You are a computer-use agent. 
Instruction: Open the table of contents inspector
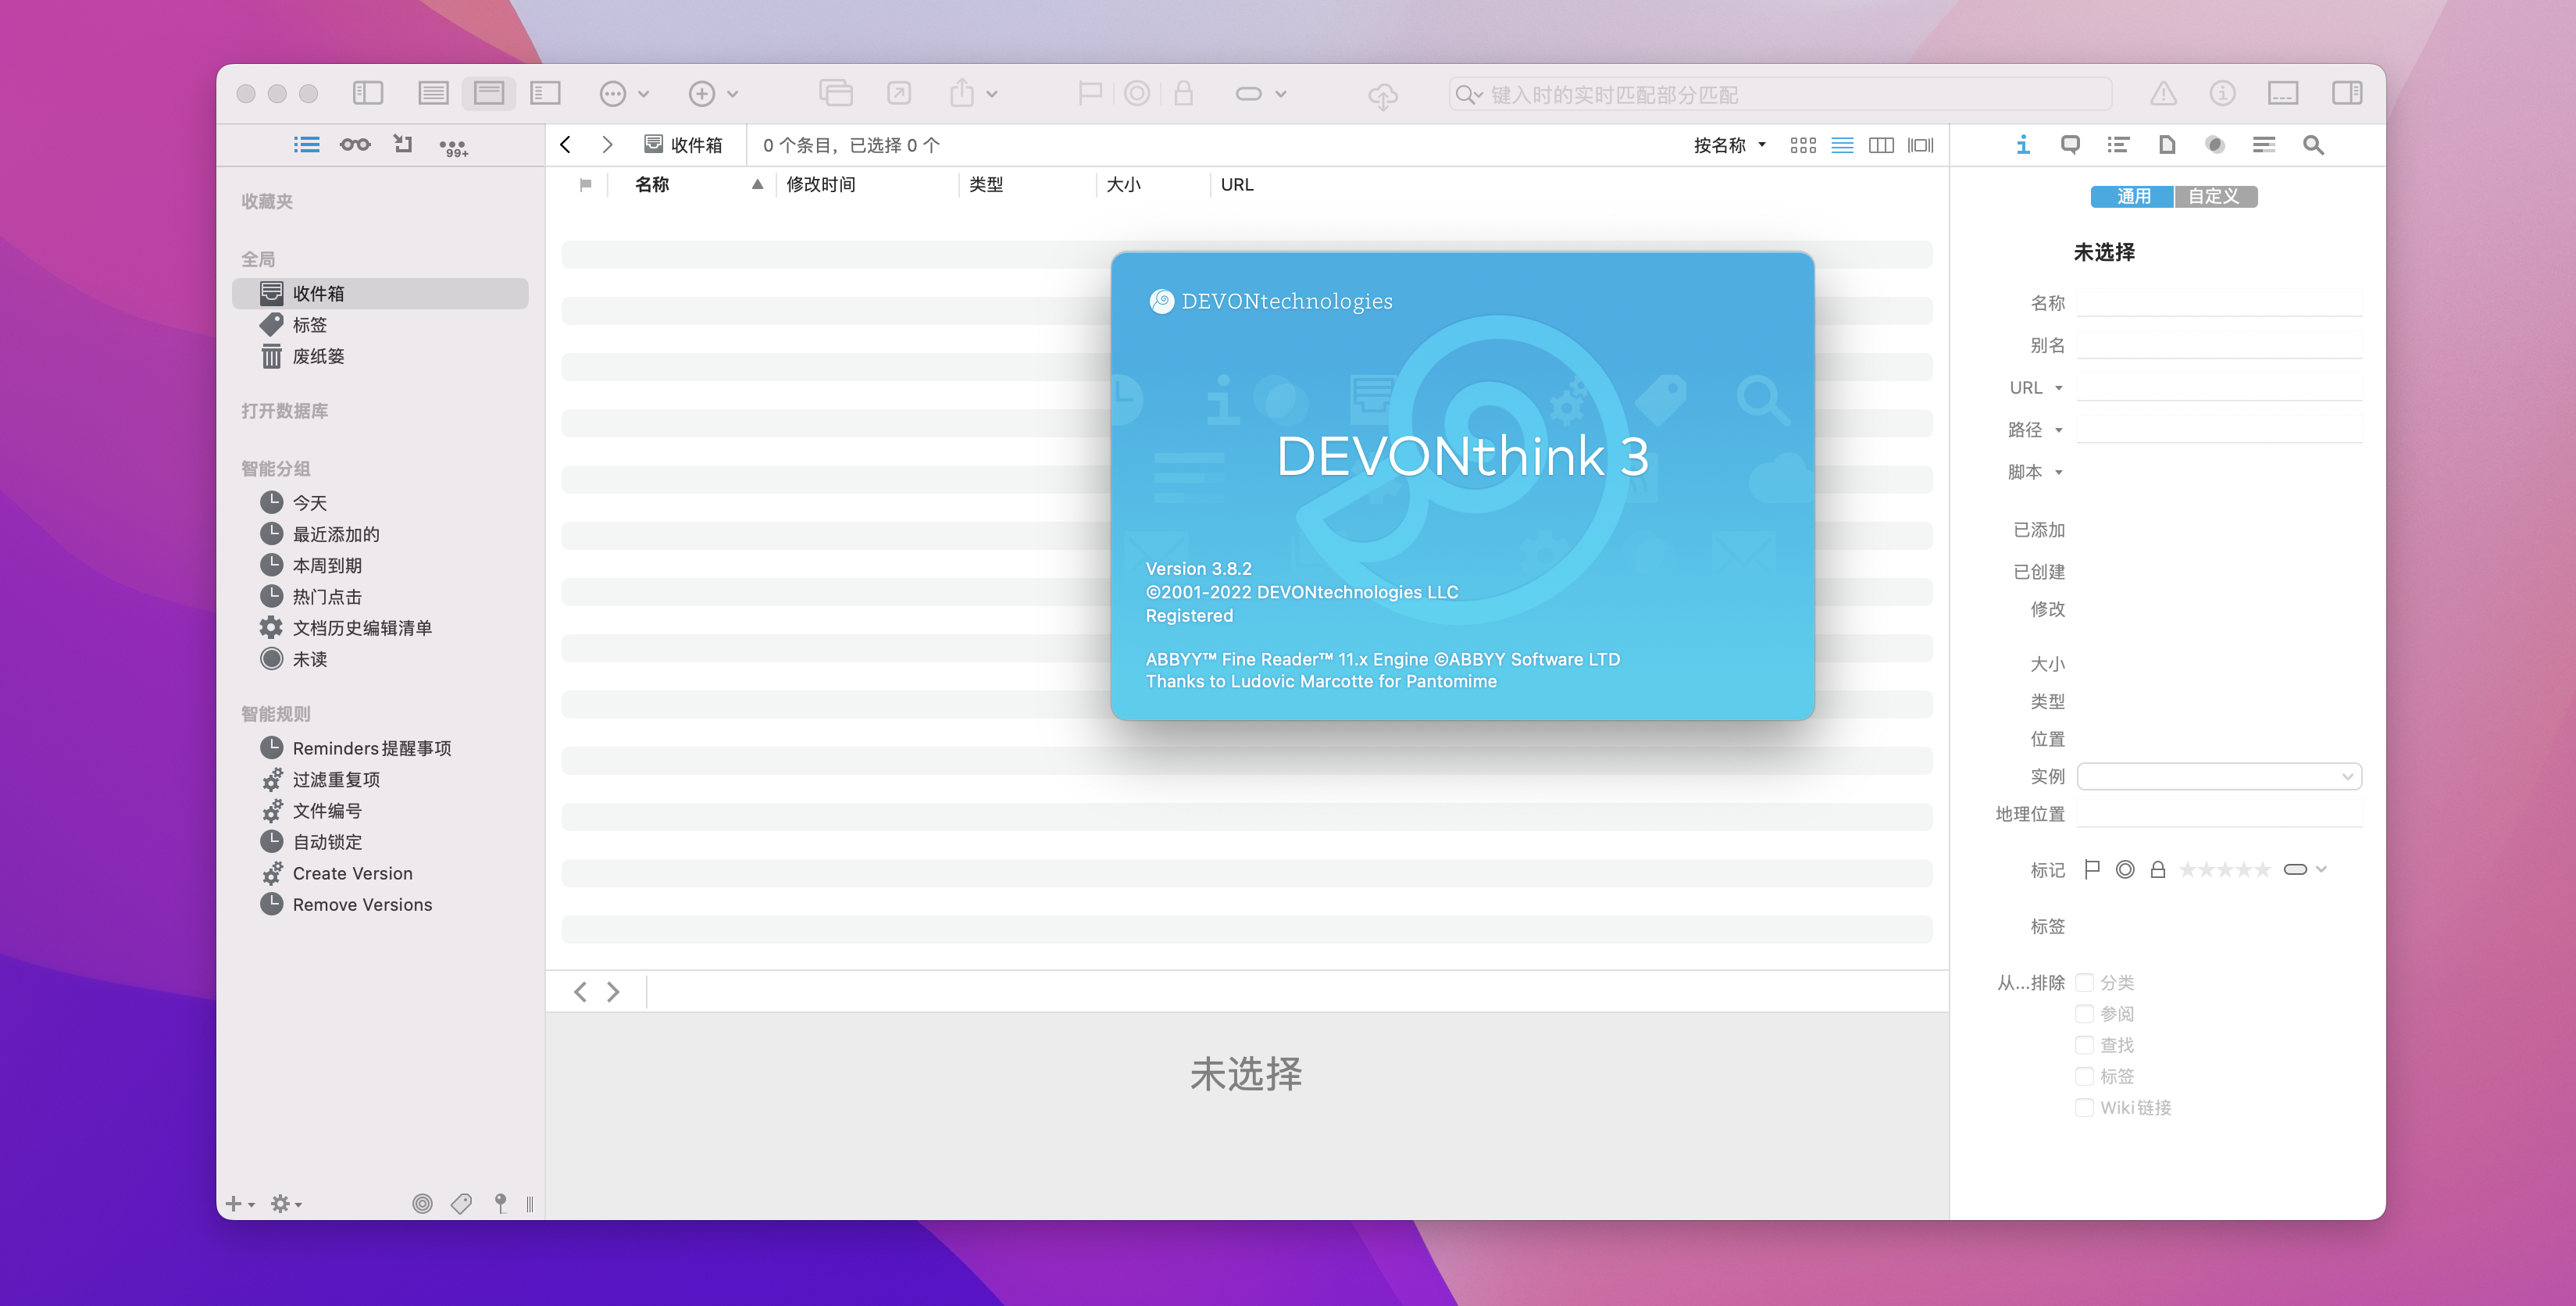point(2117,145)
